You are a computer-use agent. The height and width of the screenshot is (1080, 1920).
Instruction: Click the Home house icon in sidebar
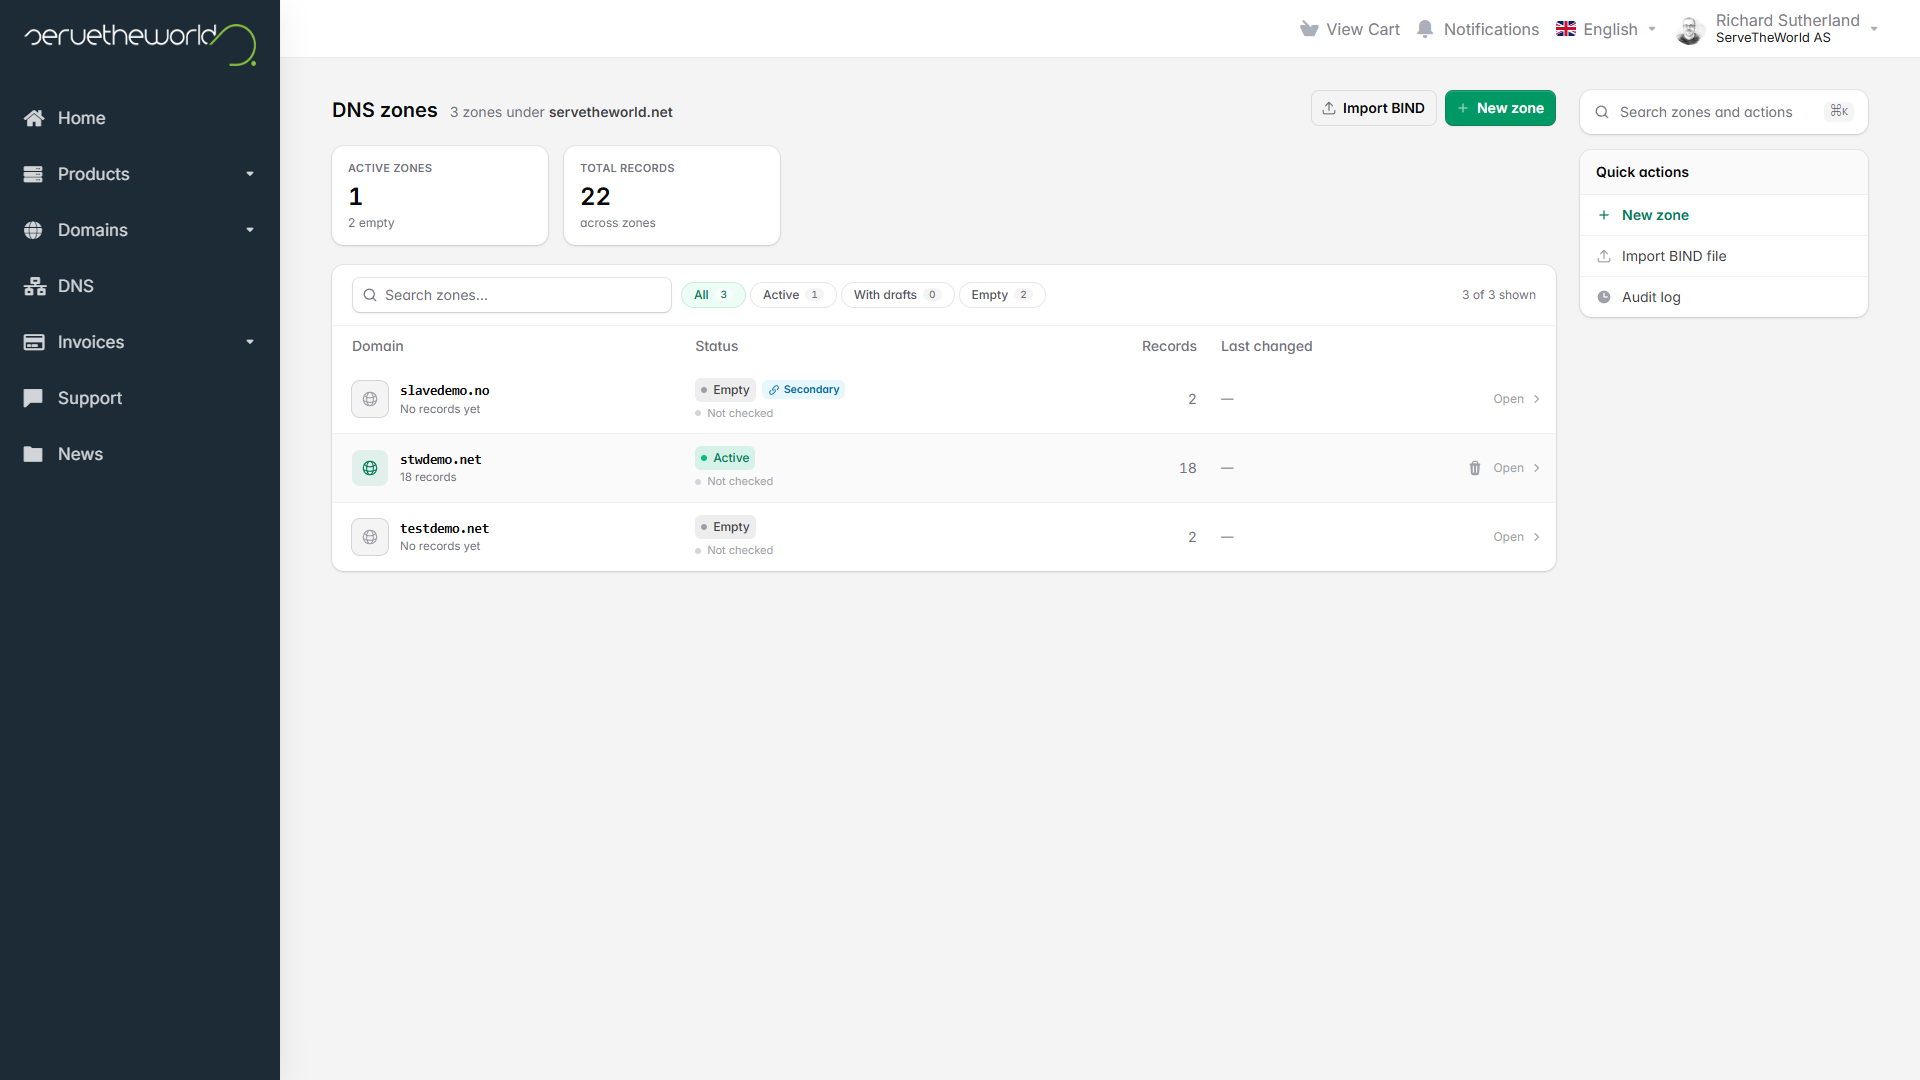34,118
